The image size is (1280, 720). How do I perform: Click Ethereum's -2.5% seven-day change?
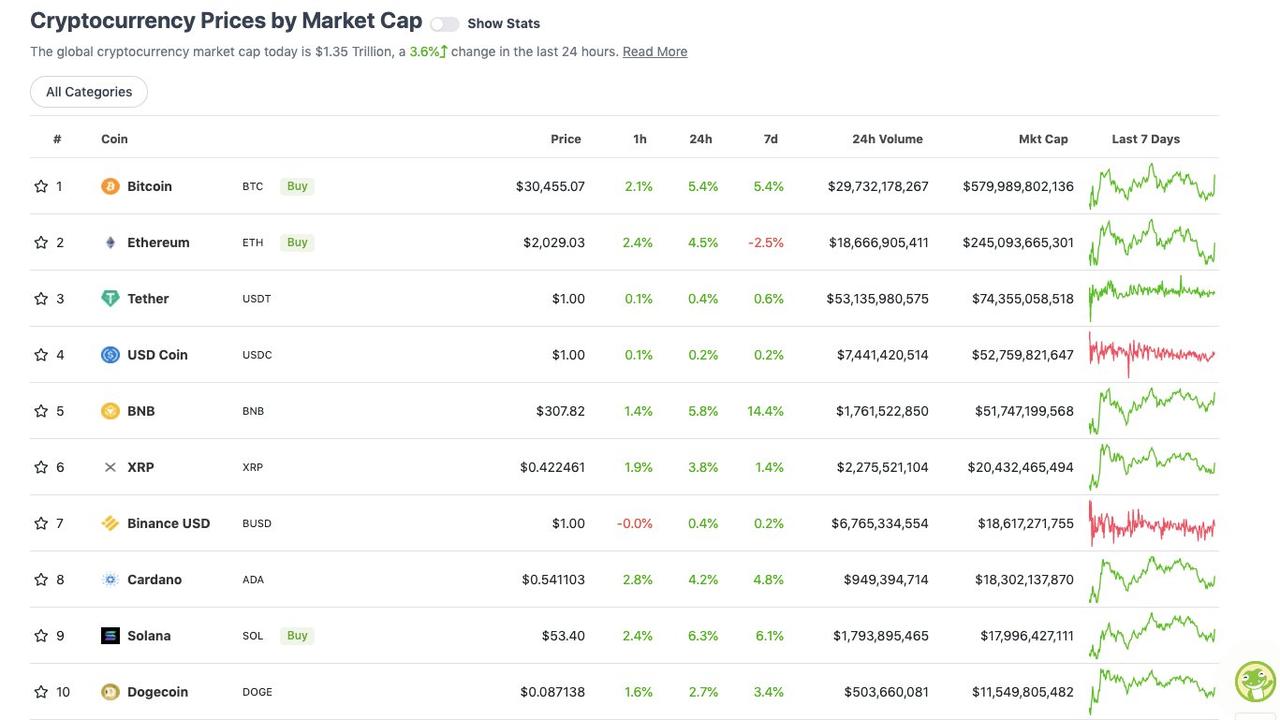coord(766,242)
